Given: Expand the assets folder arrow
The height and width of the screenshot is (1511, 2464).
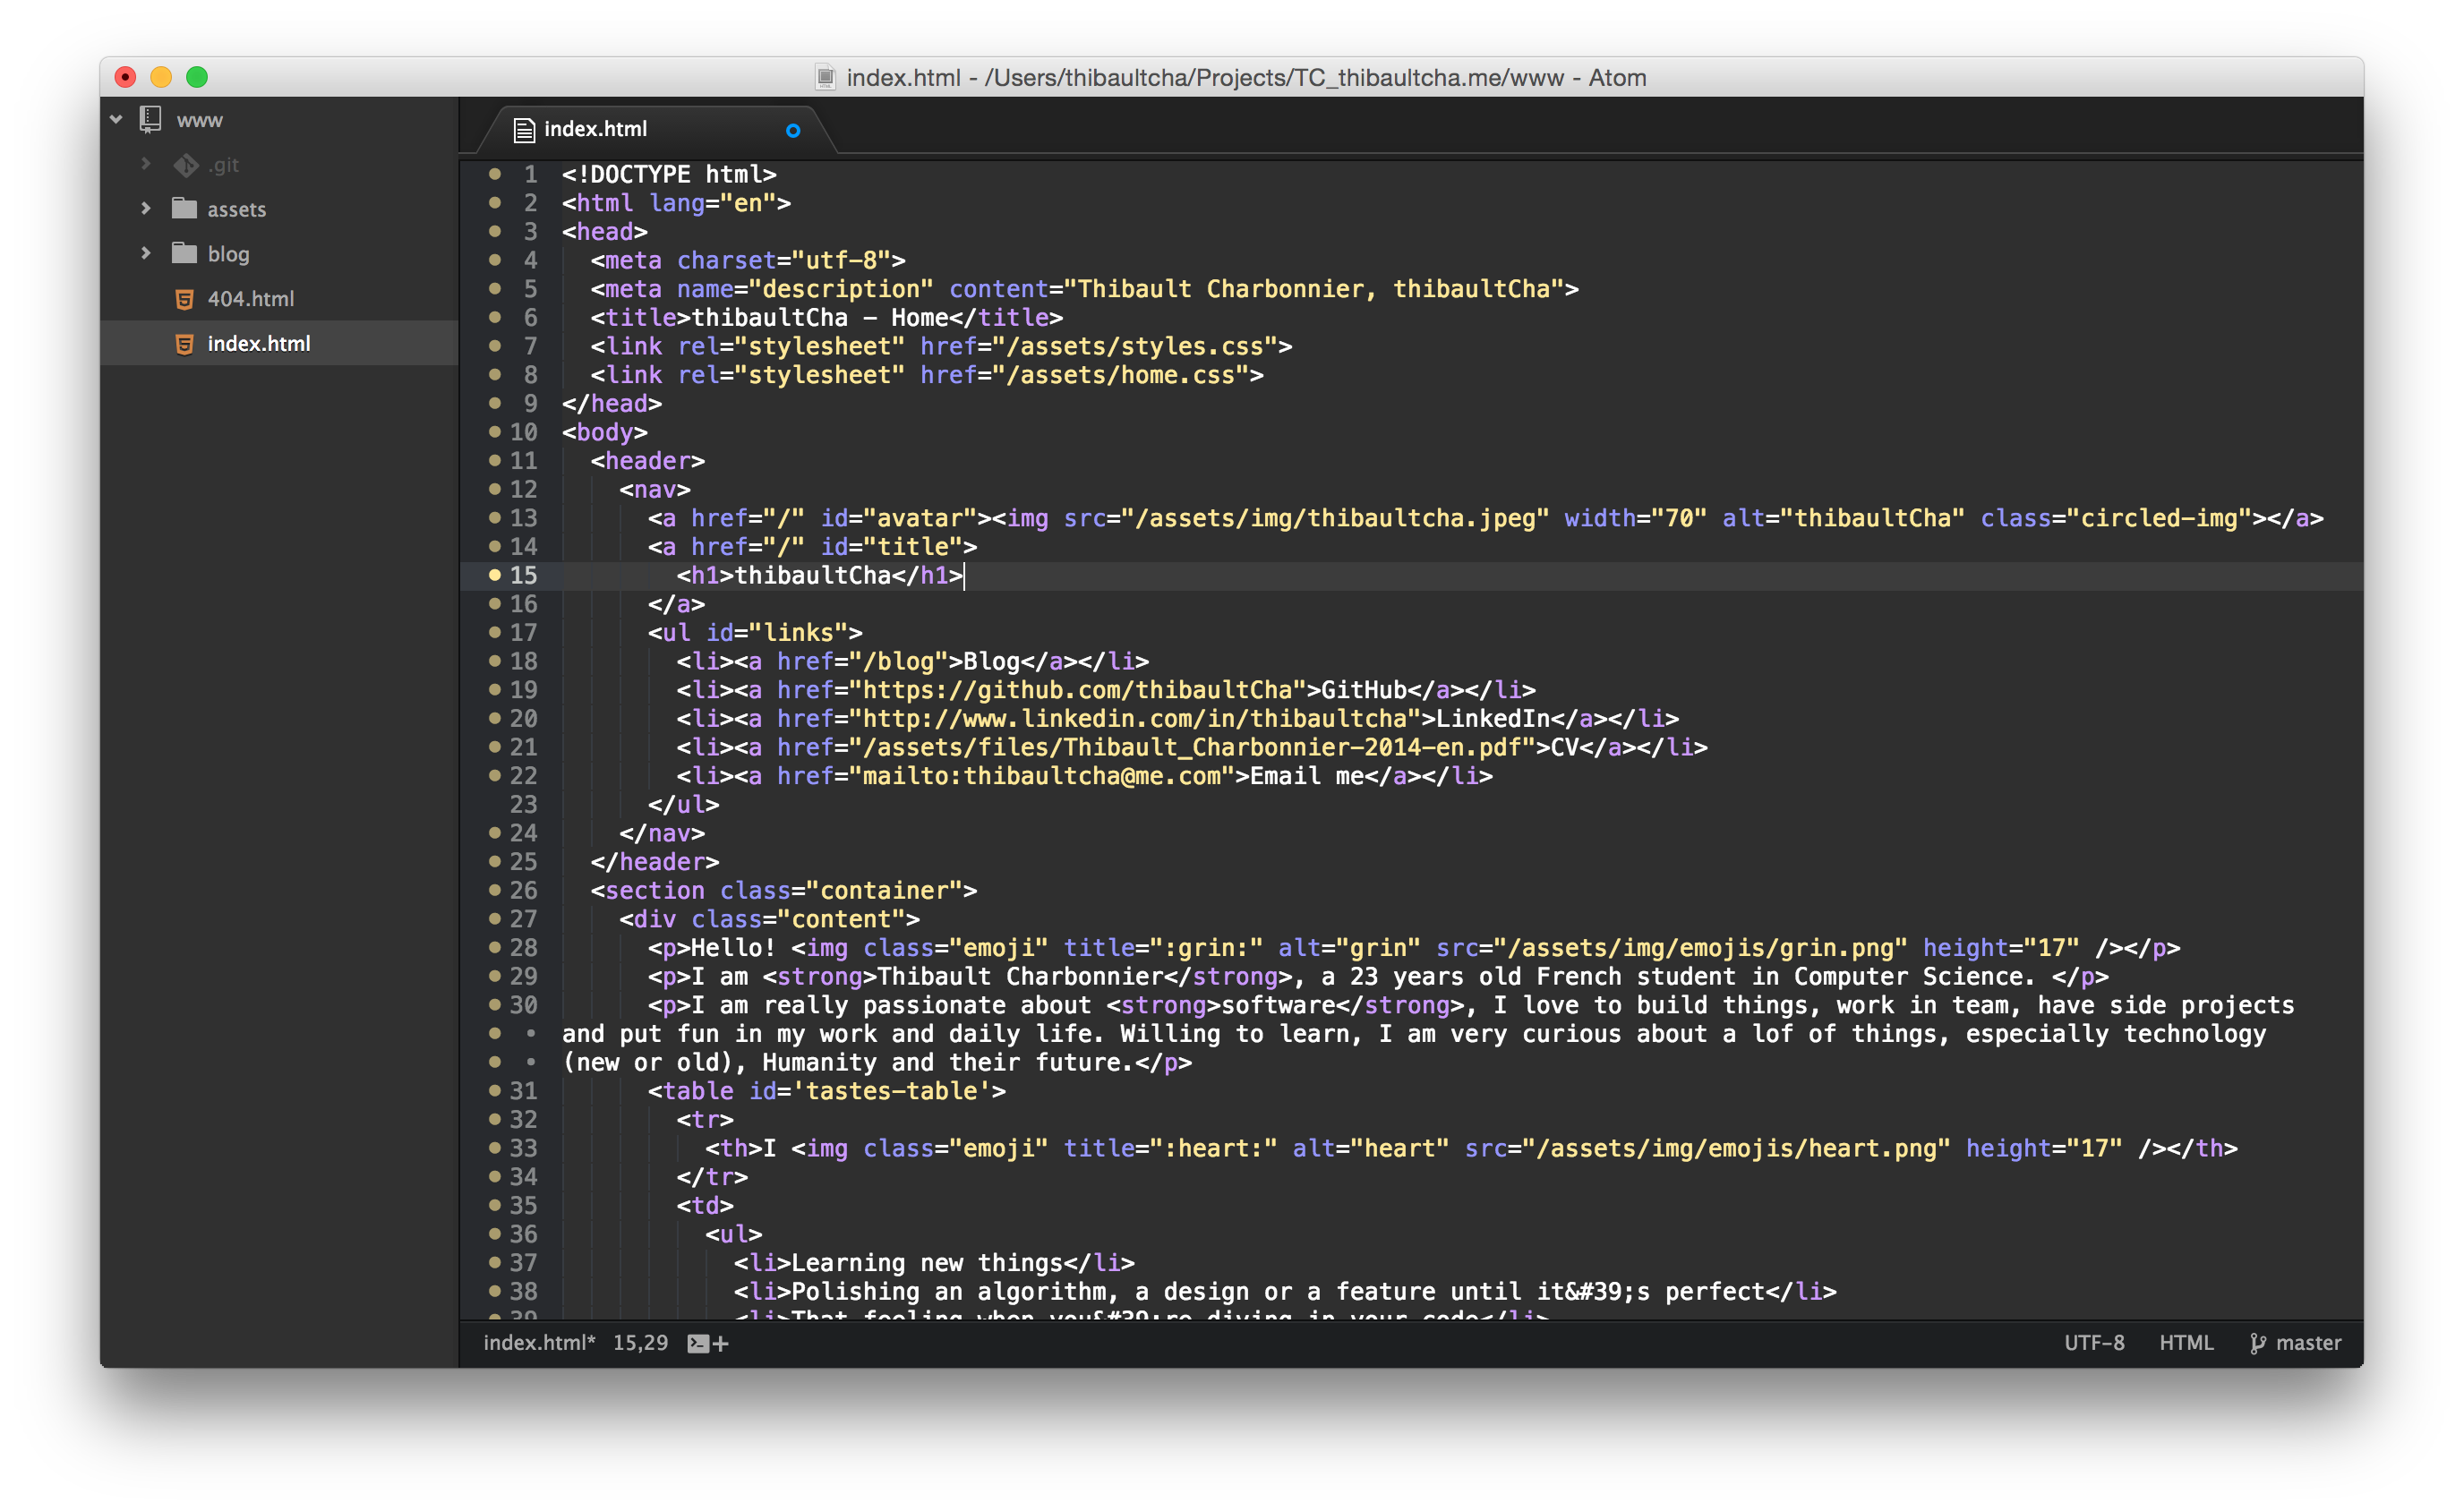Looking at the screenshot, I should coord(146,208).
